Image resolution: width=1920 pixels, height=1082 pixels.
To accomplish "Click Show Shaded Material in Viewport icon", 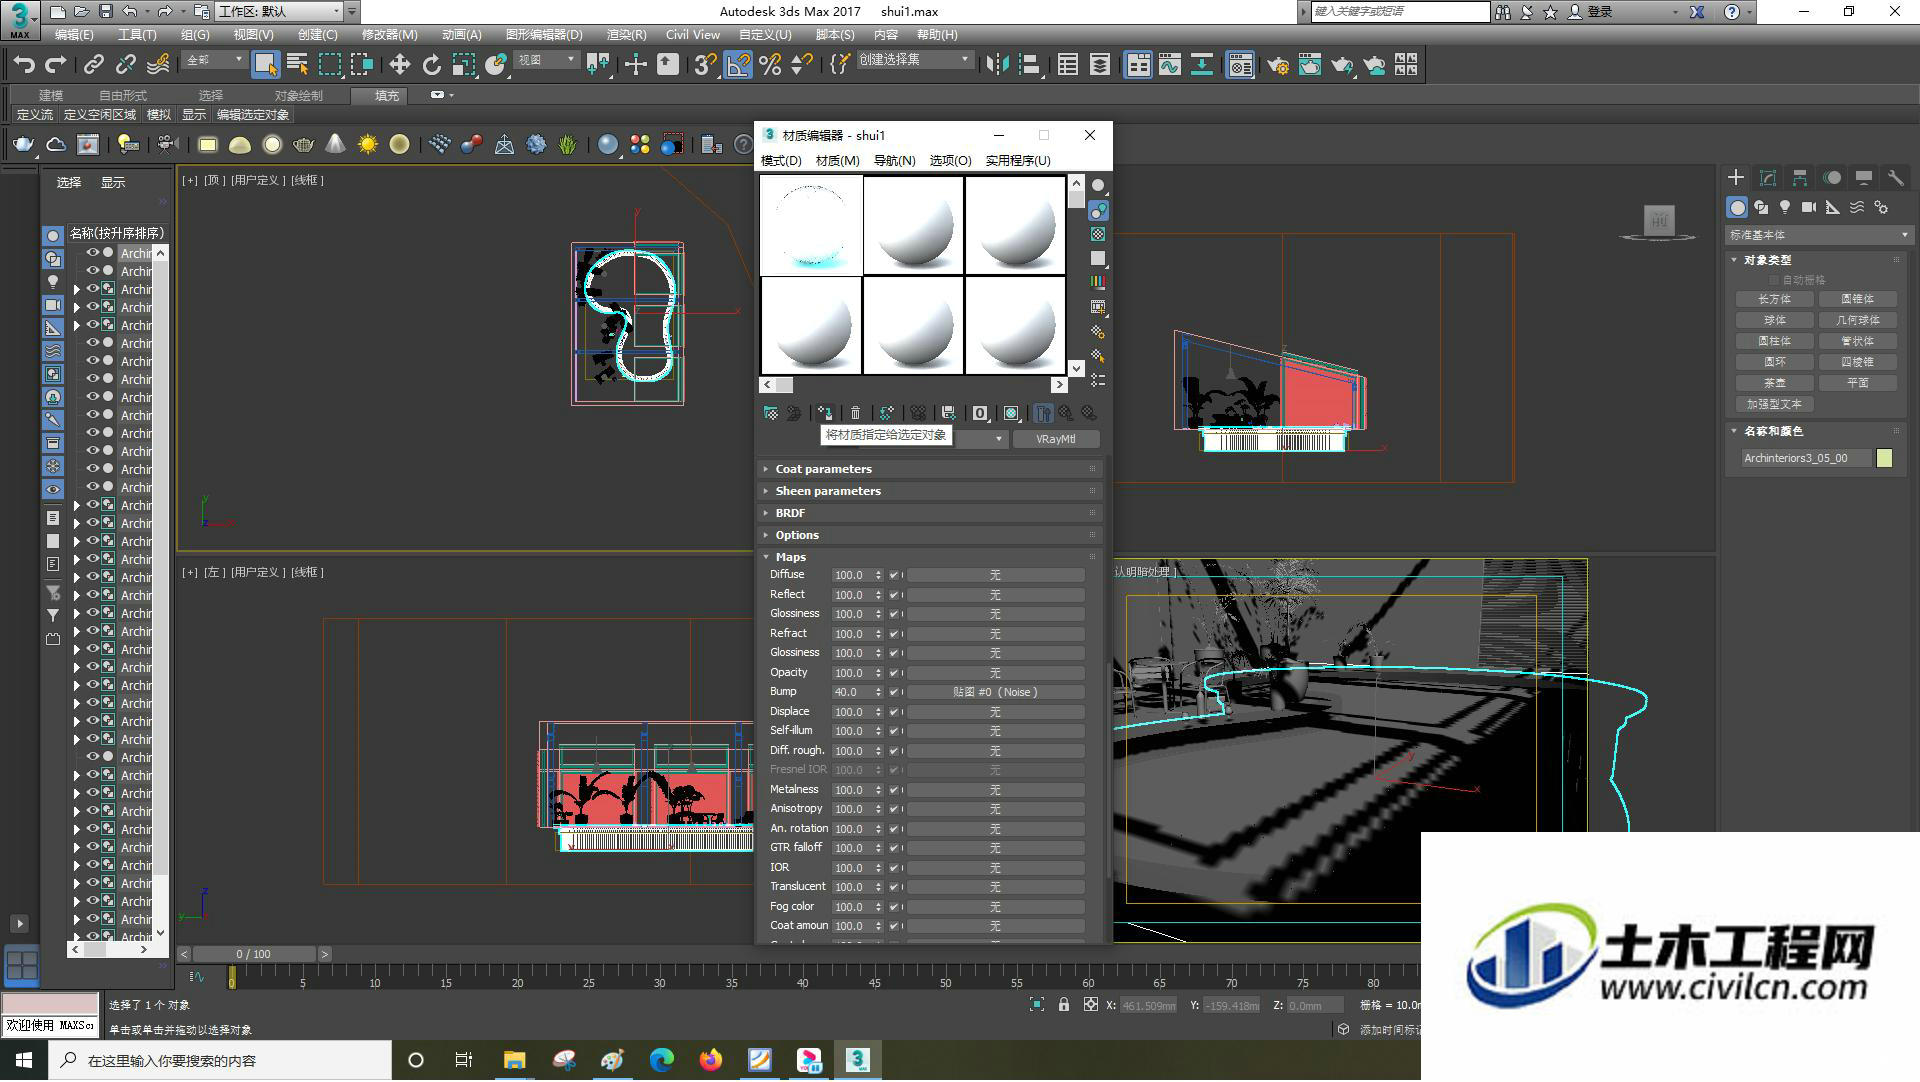I will tap(1011, 413).
